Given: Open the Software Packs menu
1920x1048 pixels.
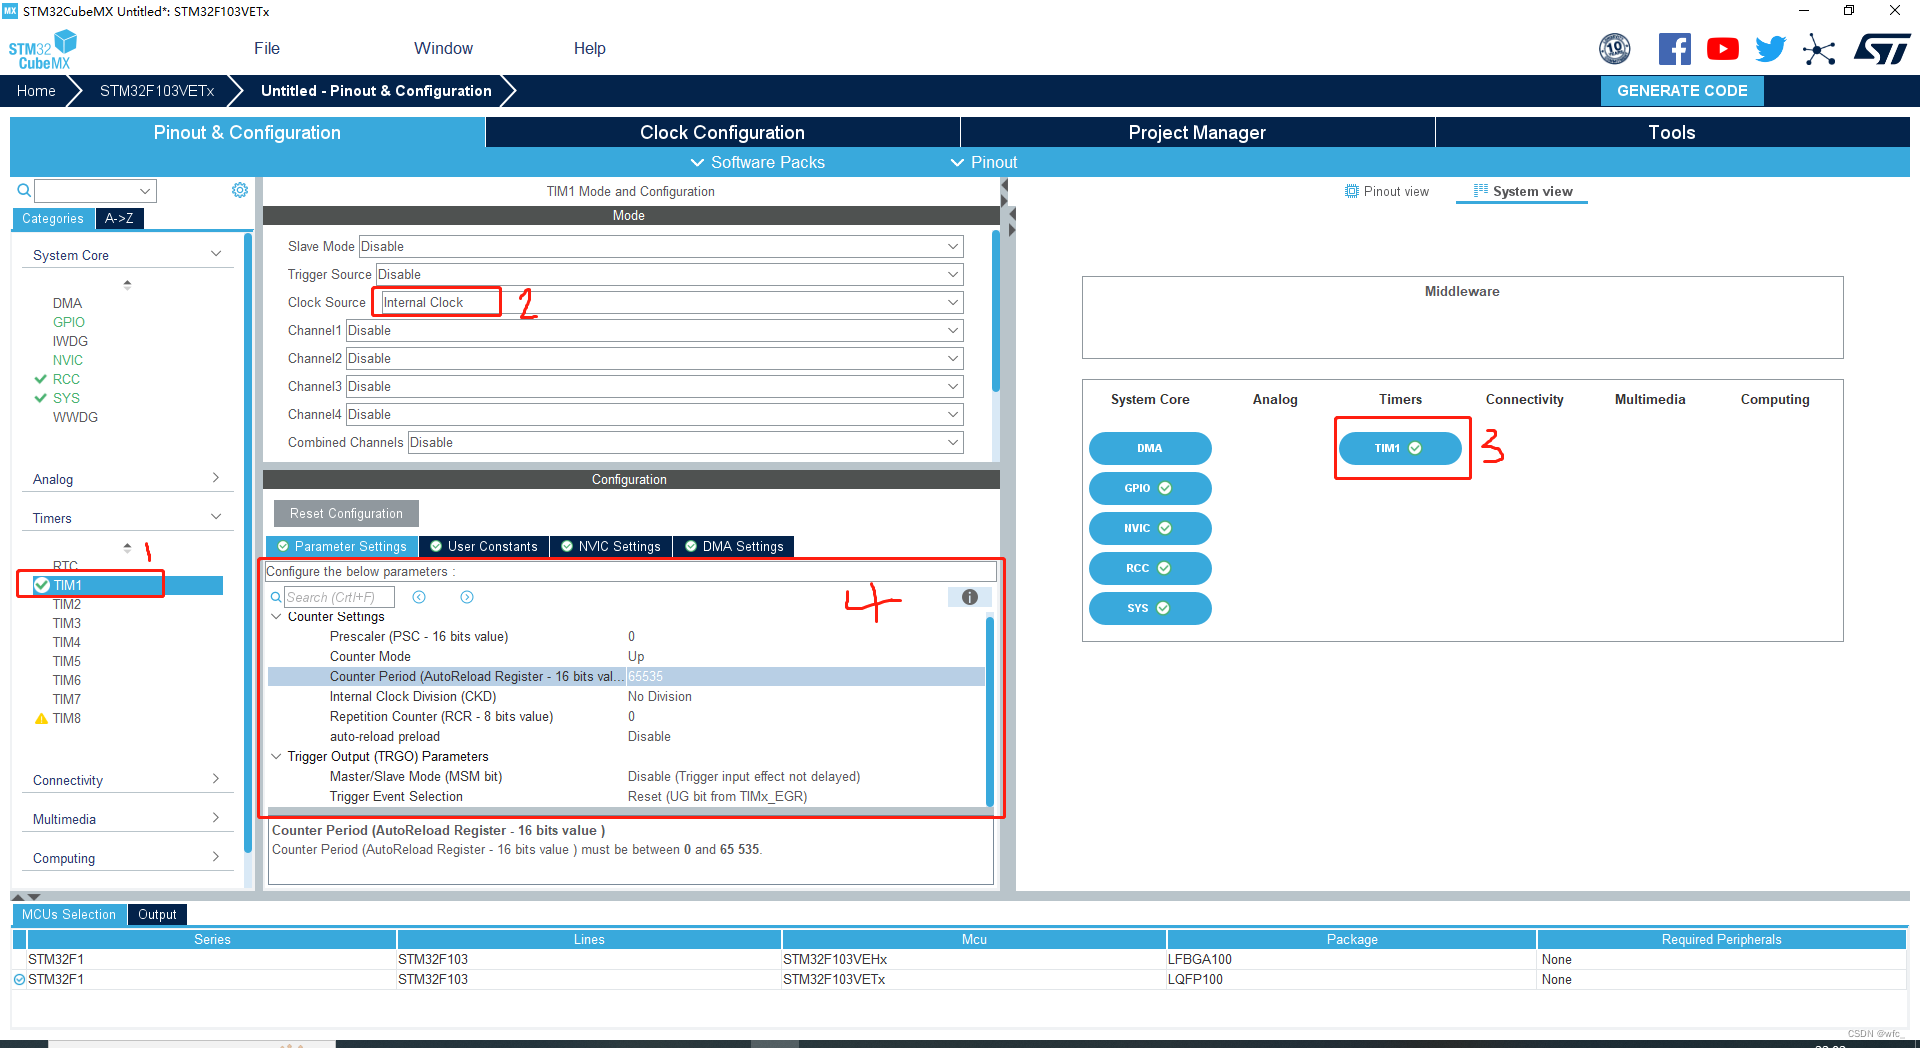Looking at the screenshot, I should 757,162.
